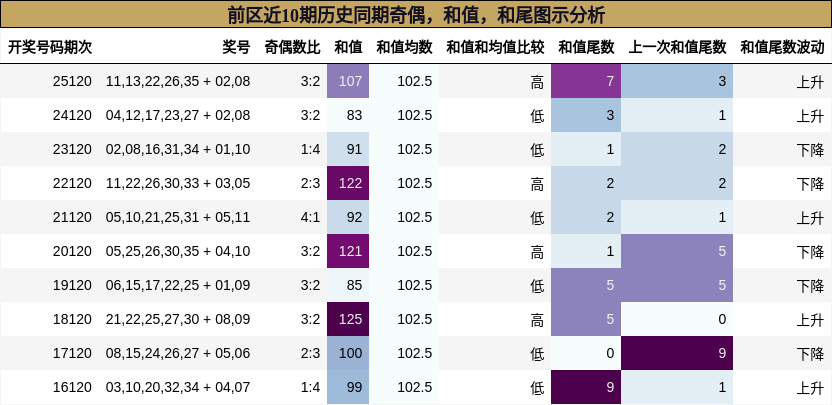Select issue number 24120
Screen dimensions: 832x405
(x=72, y=115)
